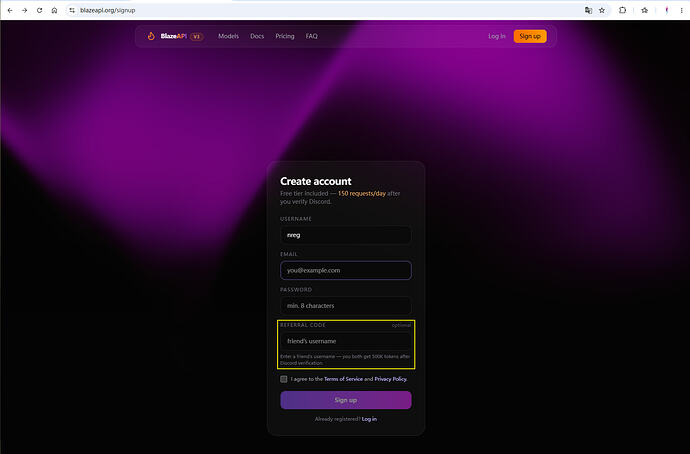The height and width of the screenshot is (454, 690).
Task: Click the translate page icon
Action: coord(588,10)
